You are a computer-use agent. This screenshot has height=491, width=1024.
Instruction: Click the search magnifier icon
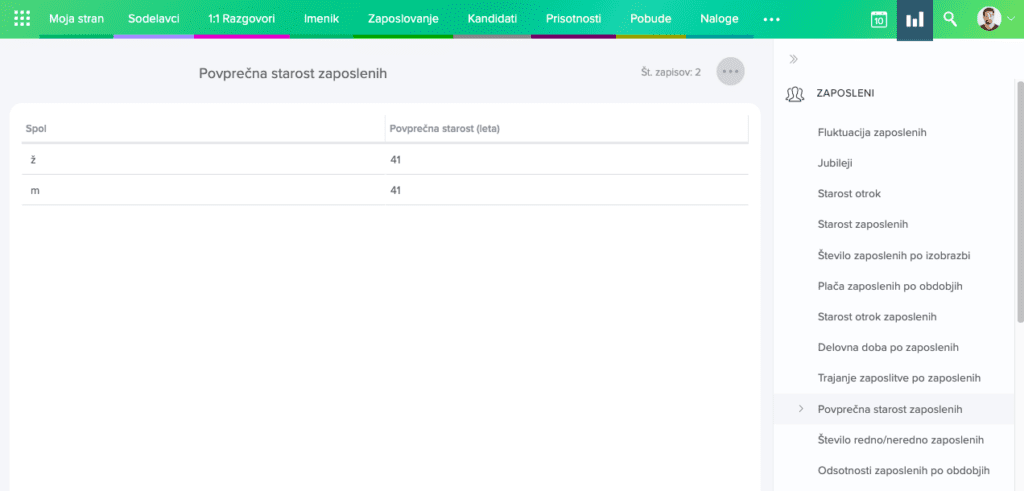pos(950,19)
